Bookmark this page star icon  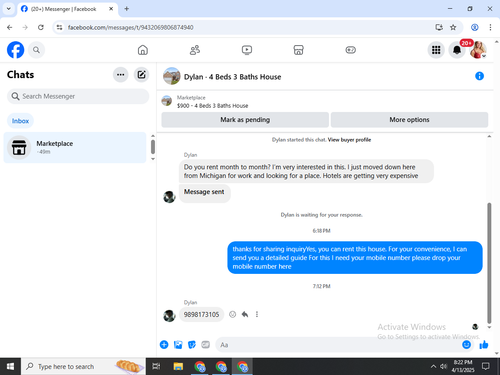(x=453, y=27)
